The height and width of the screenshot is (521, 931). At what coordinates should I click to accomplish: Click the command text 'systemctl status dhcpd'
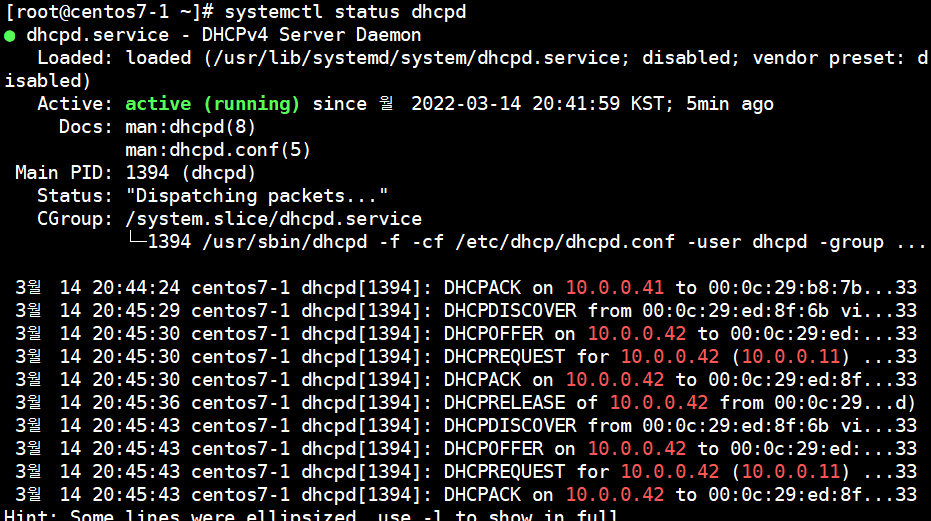[345, 12]
